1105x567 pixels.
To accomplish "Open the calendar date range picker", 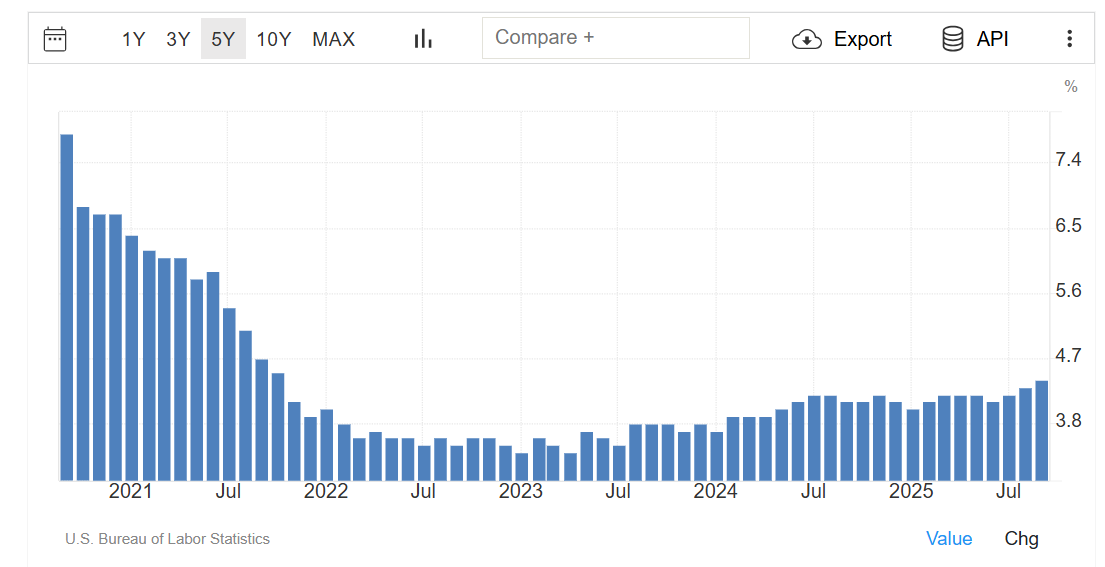I will [x=55, y=39].
